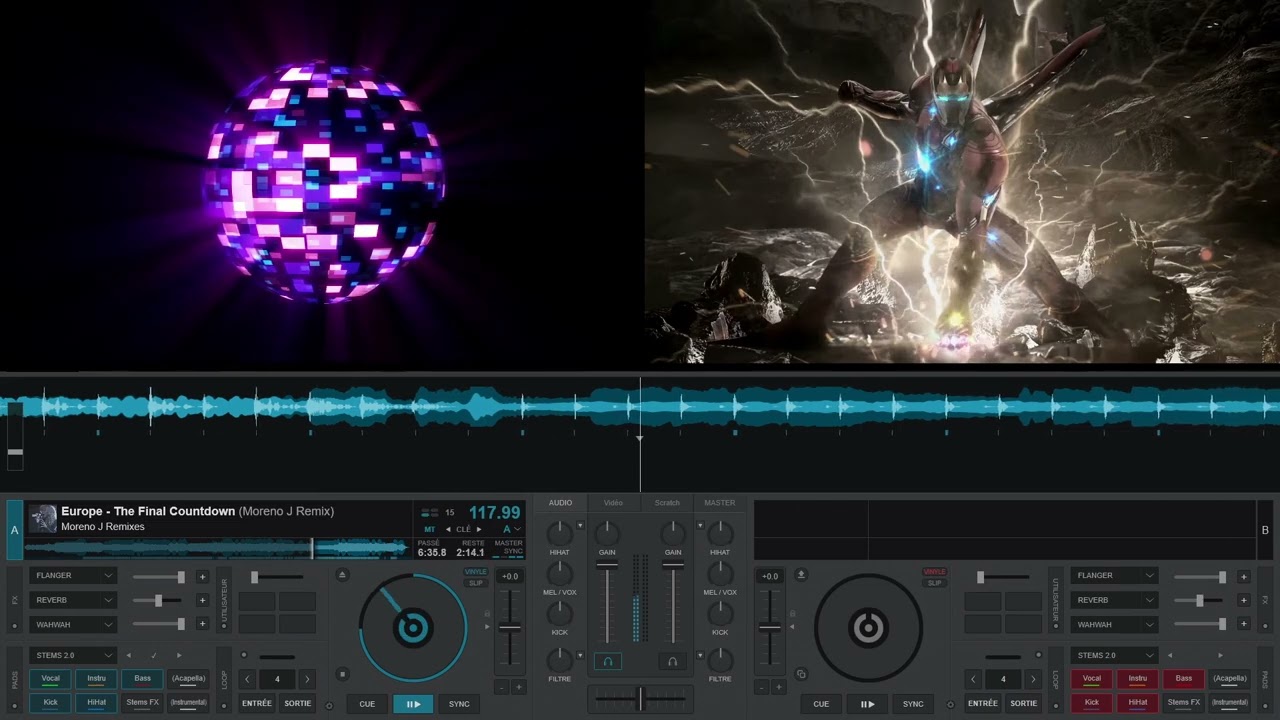
Task: Toggle the Kick stem pad on deck A
Action: (50, 703)
